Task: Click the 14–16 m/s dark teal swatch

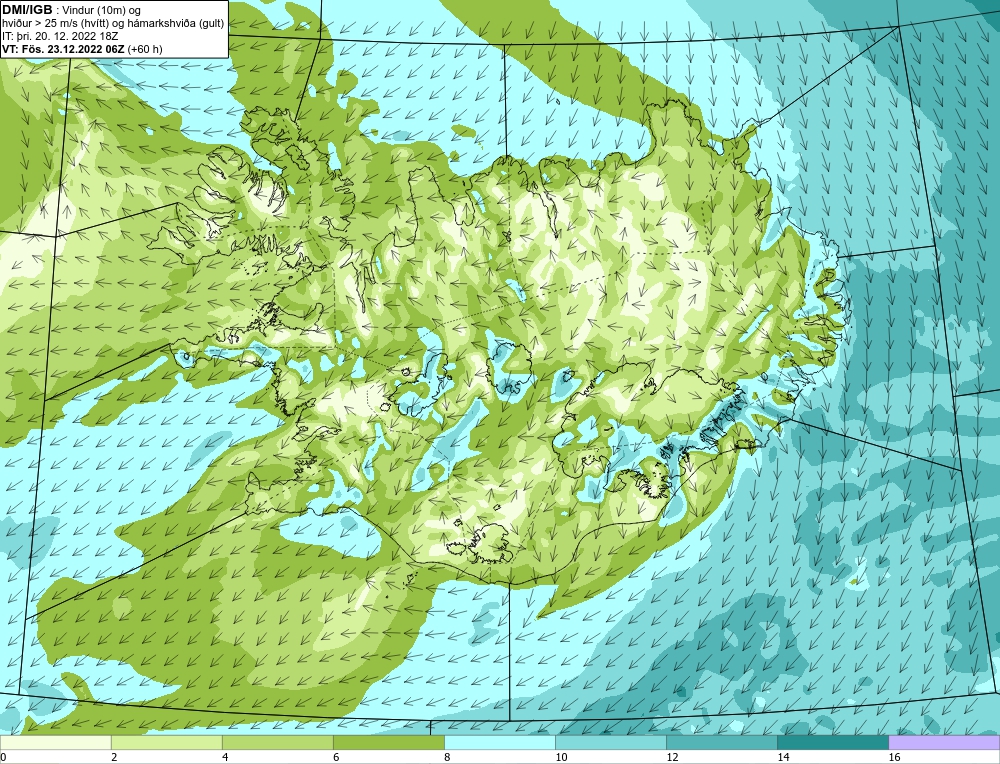Action: click(832, 742)
